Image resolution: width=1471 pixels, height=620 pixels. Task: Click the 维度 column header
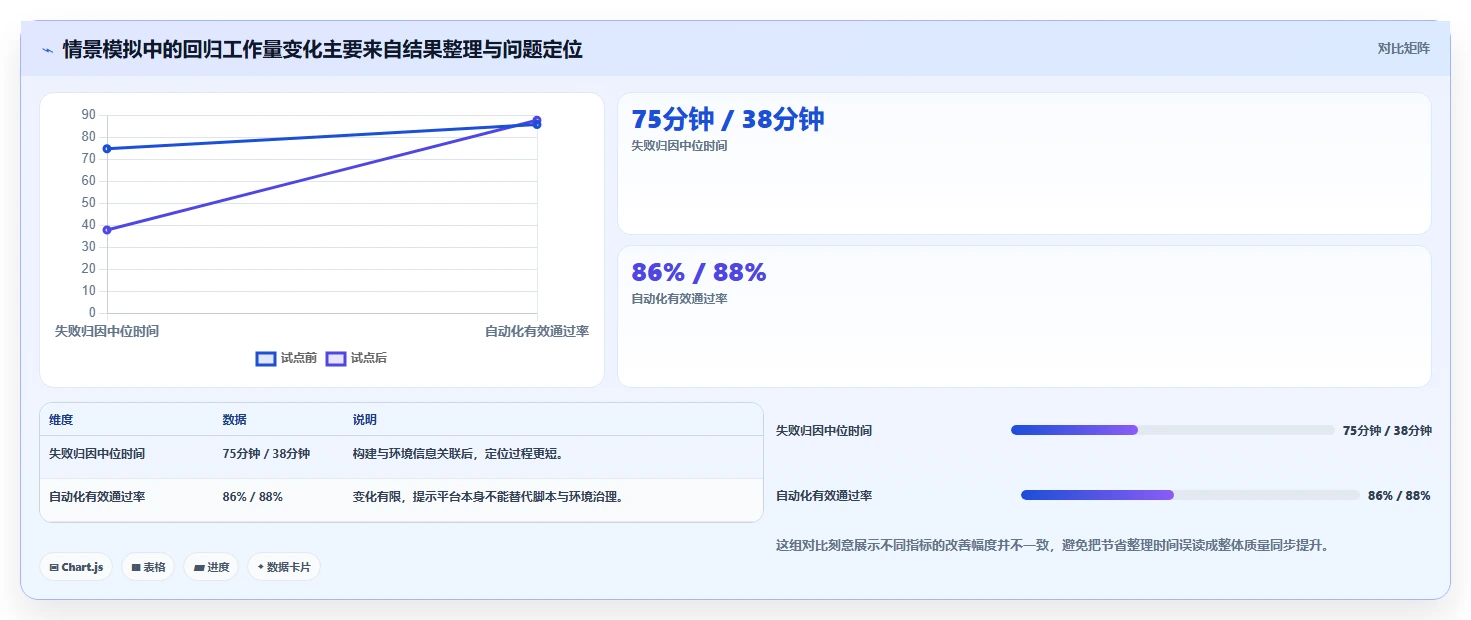61,420
